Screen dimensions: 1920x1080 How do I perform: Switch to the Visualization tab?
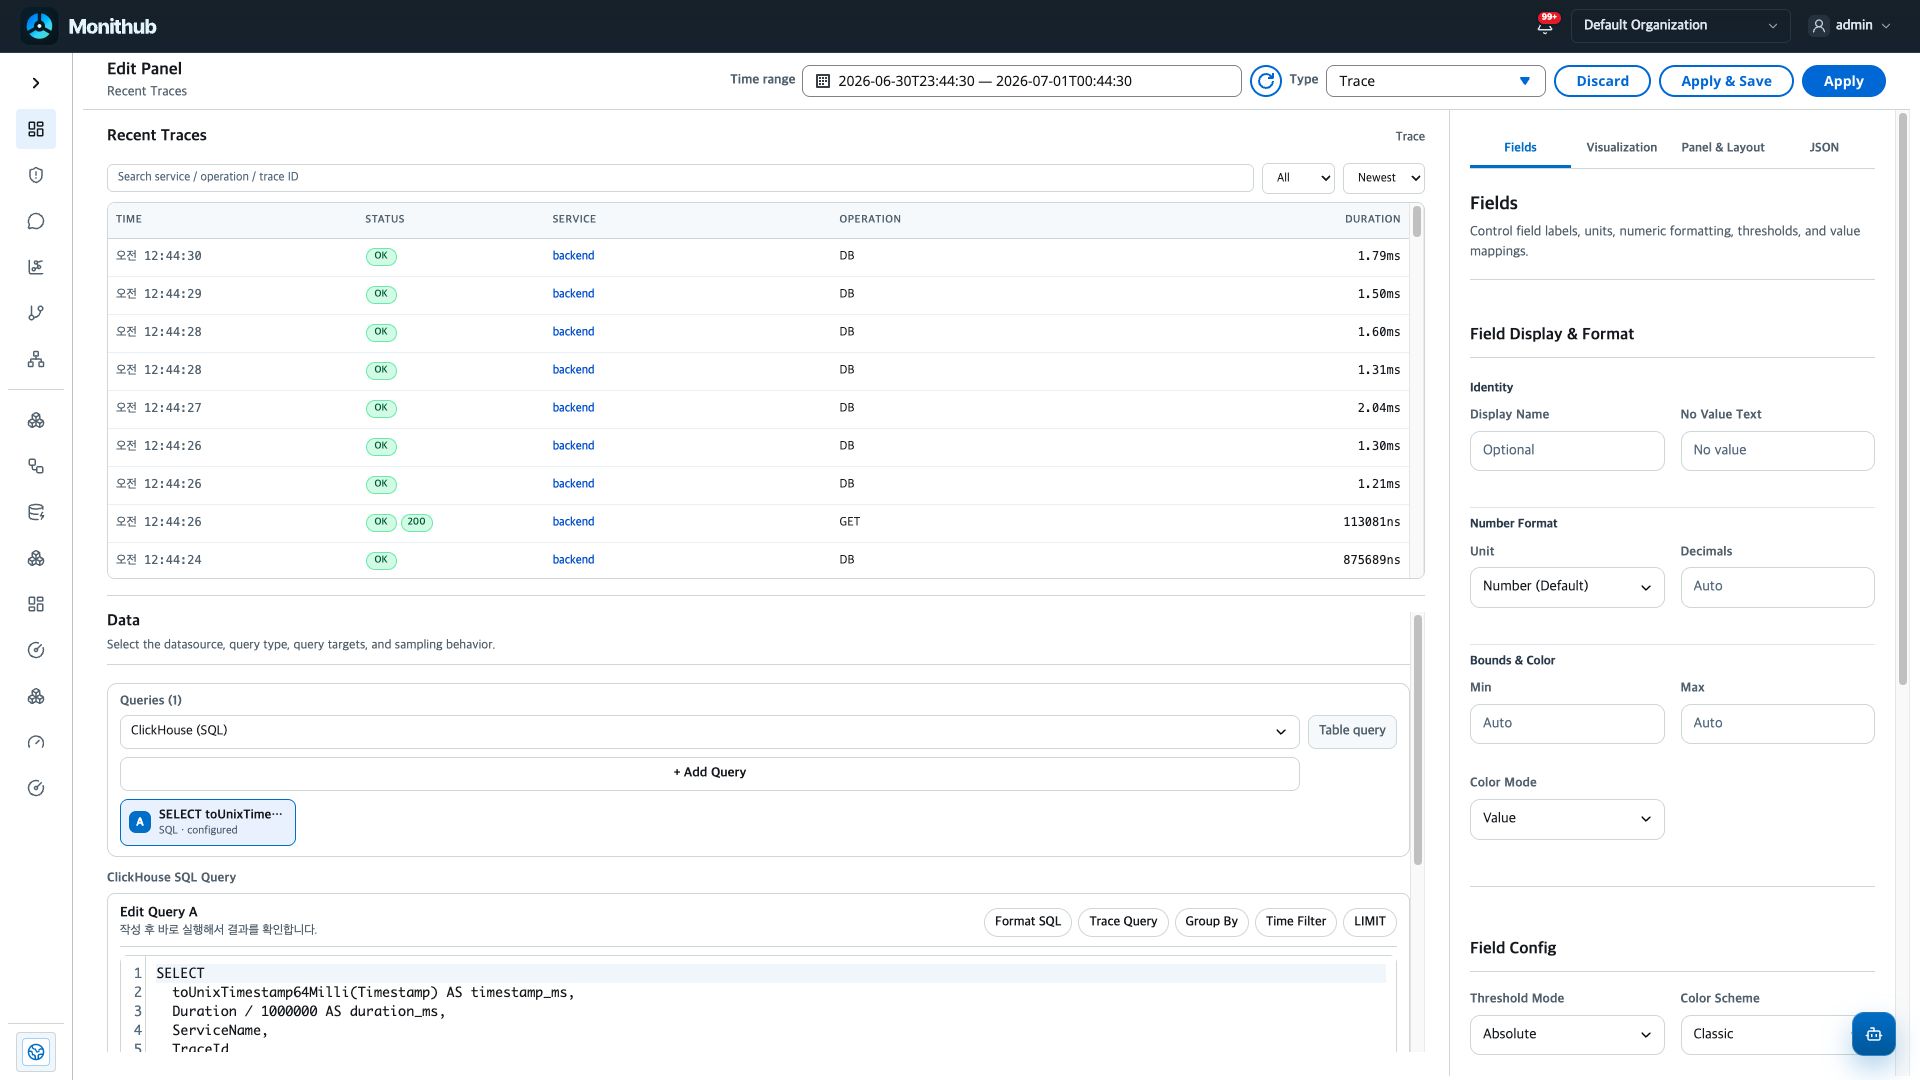(x=1621, y=147)
